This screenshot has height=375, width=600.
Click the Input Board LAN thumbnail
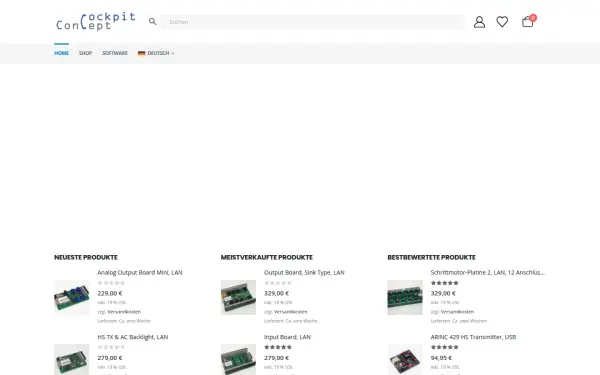(x=238, y=359)
